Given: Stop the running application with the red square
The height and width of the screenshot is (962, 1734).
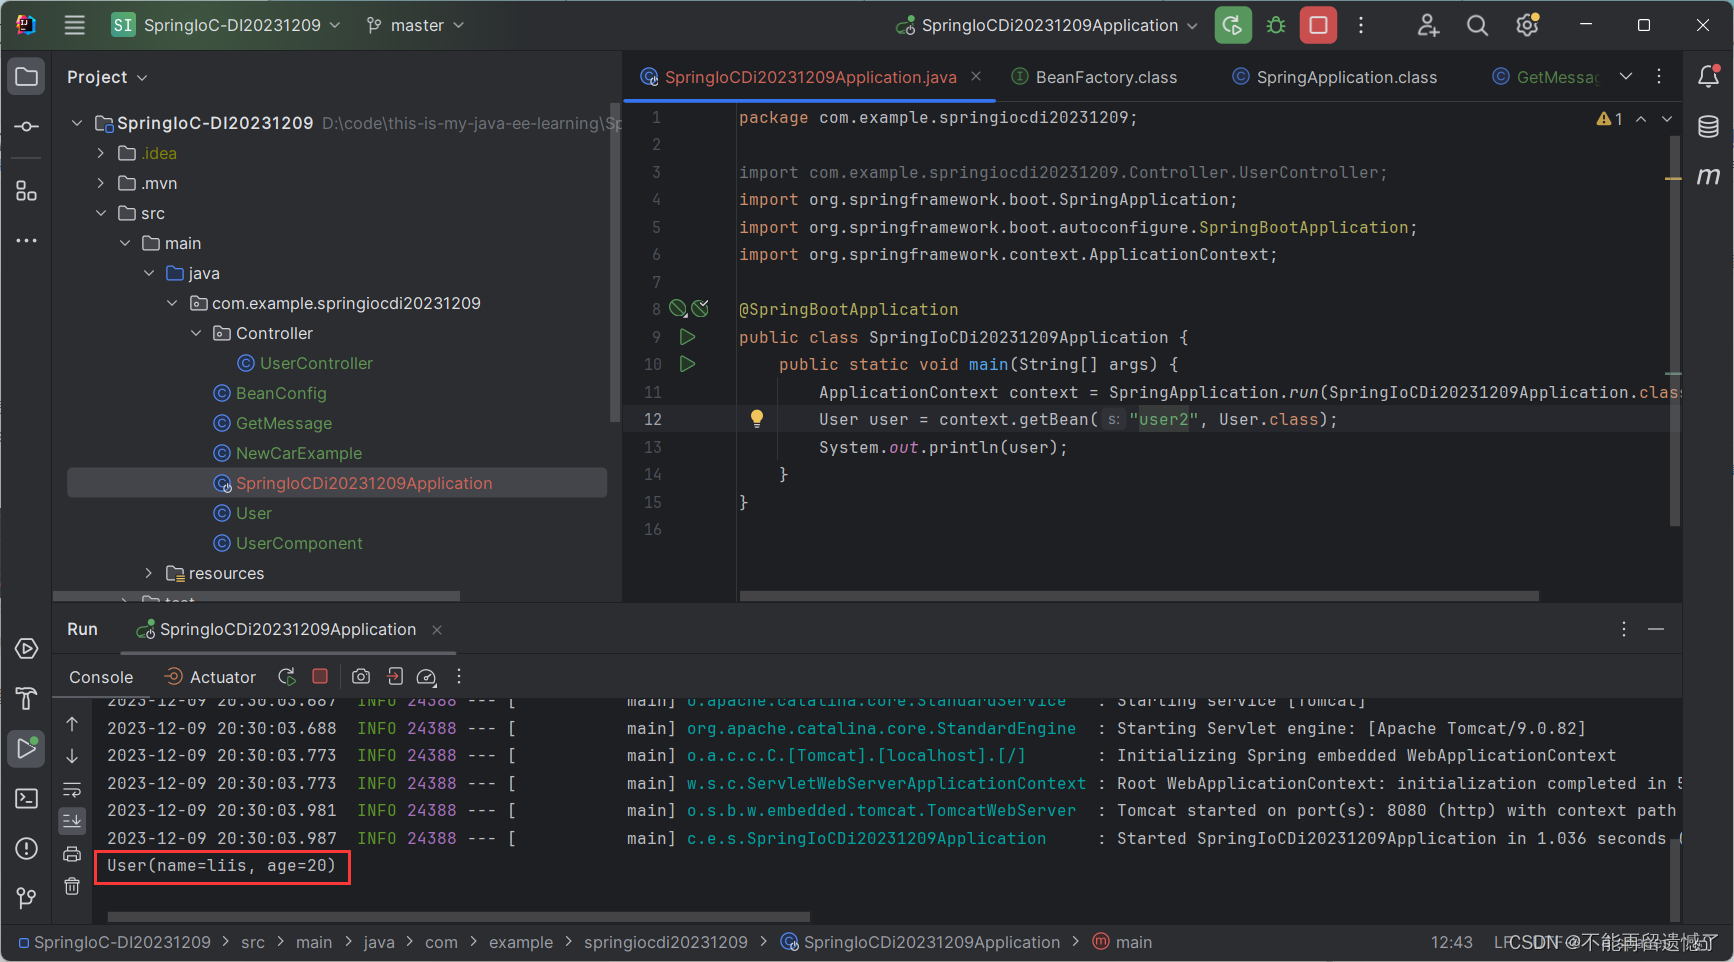Looking at the screenshot, I should (x=1318, y=25).
